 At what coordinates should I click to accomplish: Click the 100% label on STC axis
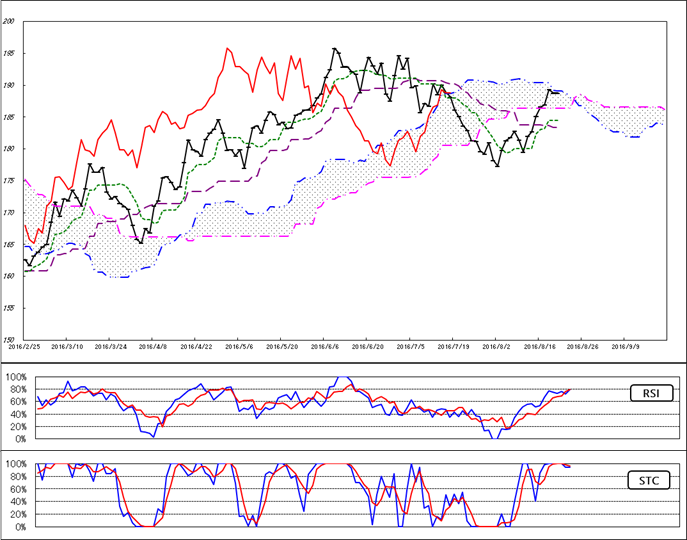pyautogui.click(x=15, y=464)
